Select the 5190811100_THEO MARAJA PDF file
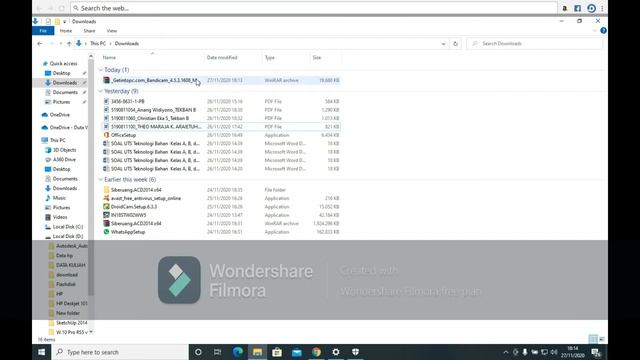This screenshot has width=640, height=360. 221,127
